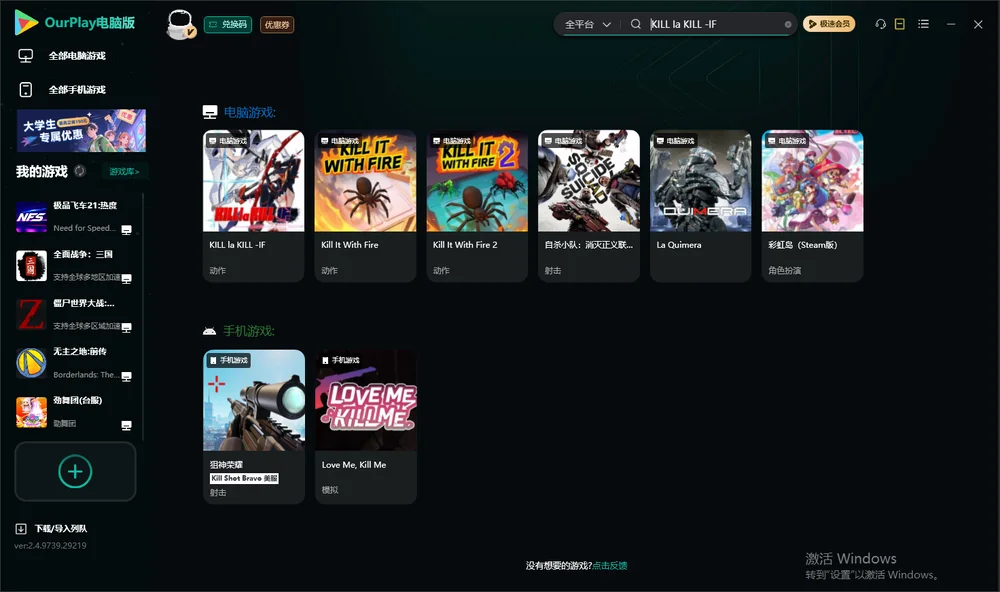Clear the search text with the round clear icon

tap(788, 24)
